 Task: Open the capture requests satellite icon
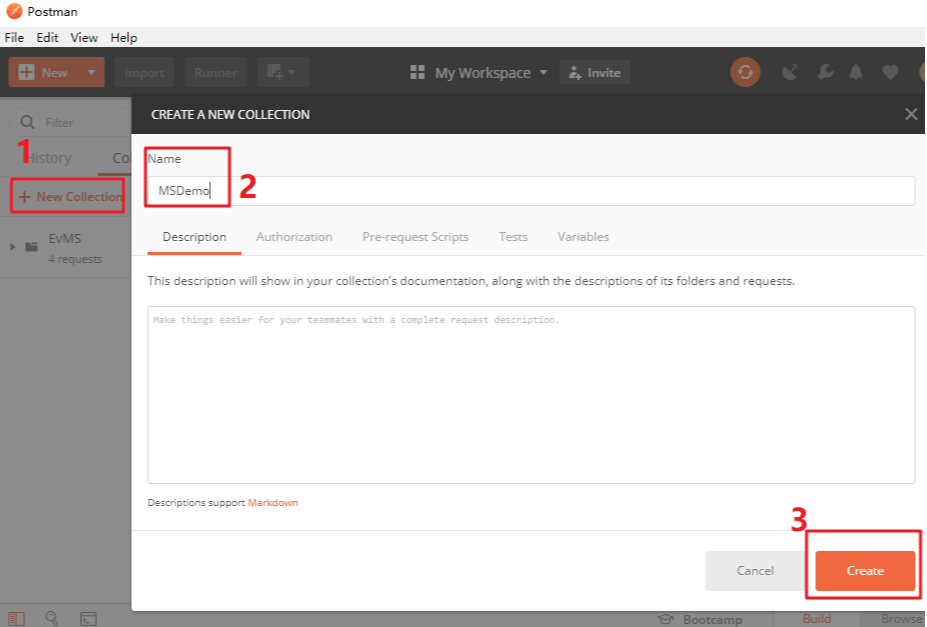790,72
